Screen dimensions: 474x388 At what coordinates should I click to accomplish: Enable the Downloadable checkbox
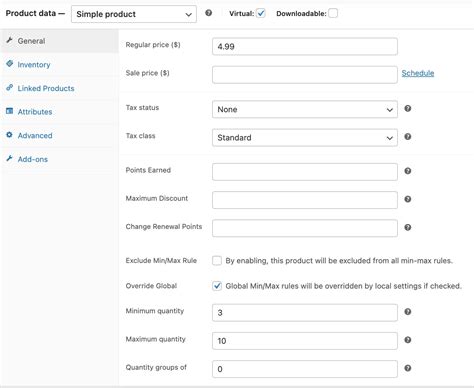coord(333,13)
